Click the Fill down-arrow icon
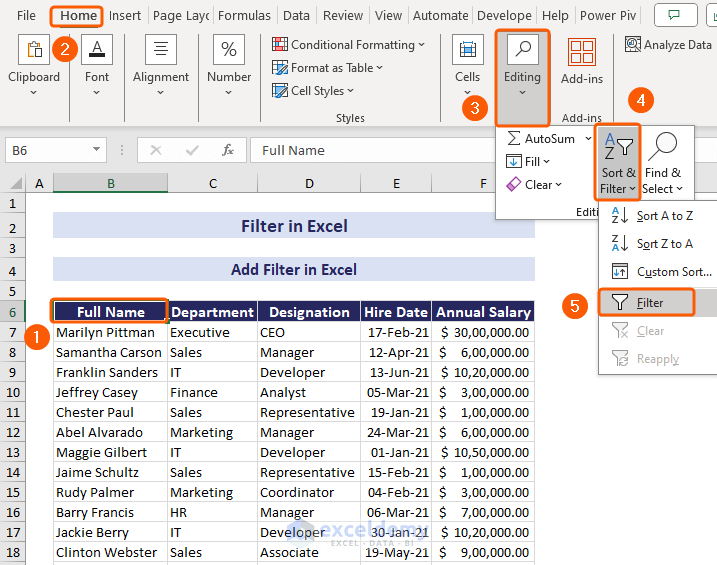This screenshot has height=565, width=717. (514, 161)
